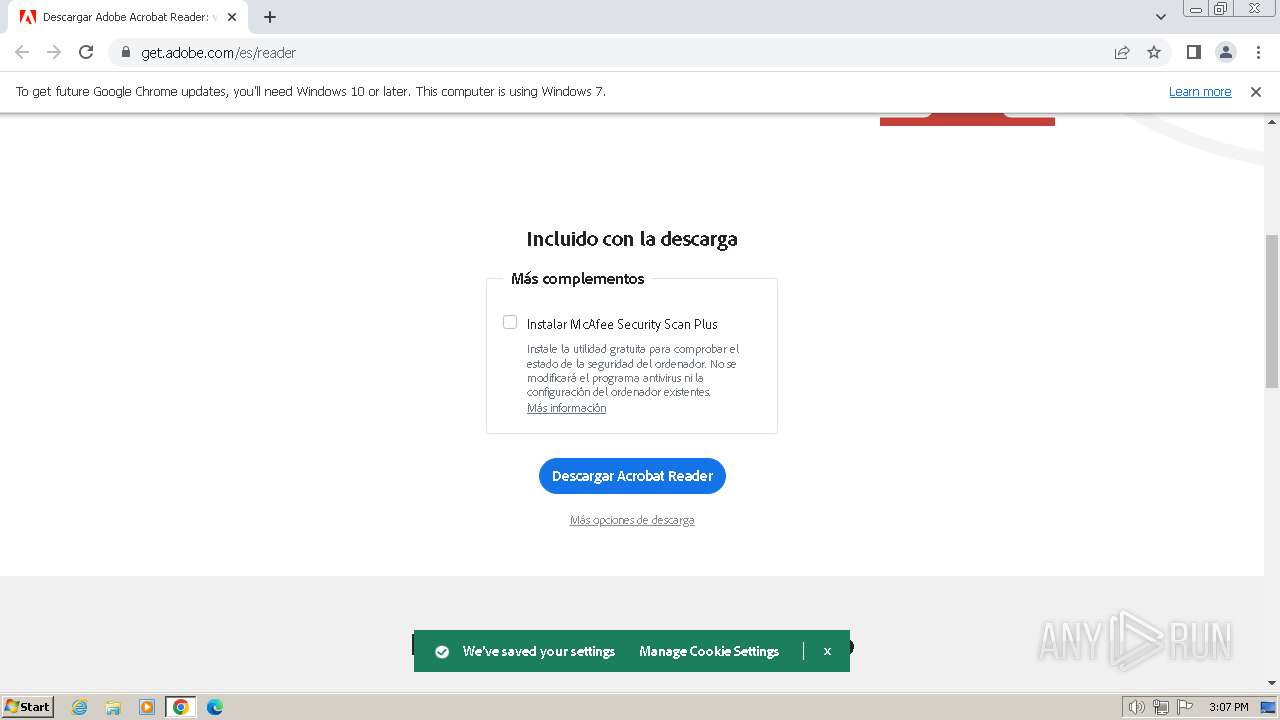Dismiss the Chrome update notification bar
Viewport: 1280px width, 720px height.
[1256, 92]
